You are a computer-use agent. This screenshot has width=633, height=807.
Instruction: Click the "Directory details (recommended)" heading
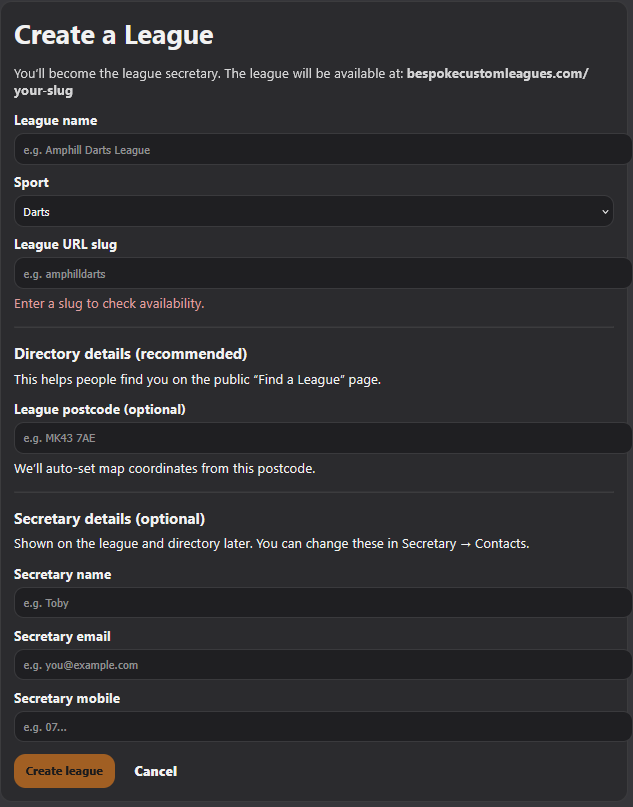pos(130,354)
